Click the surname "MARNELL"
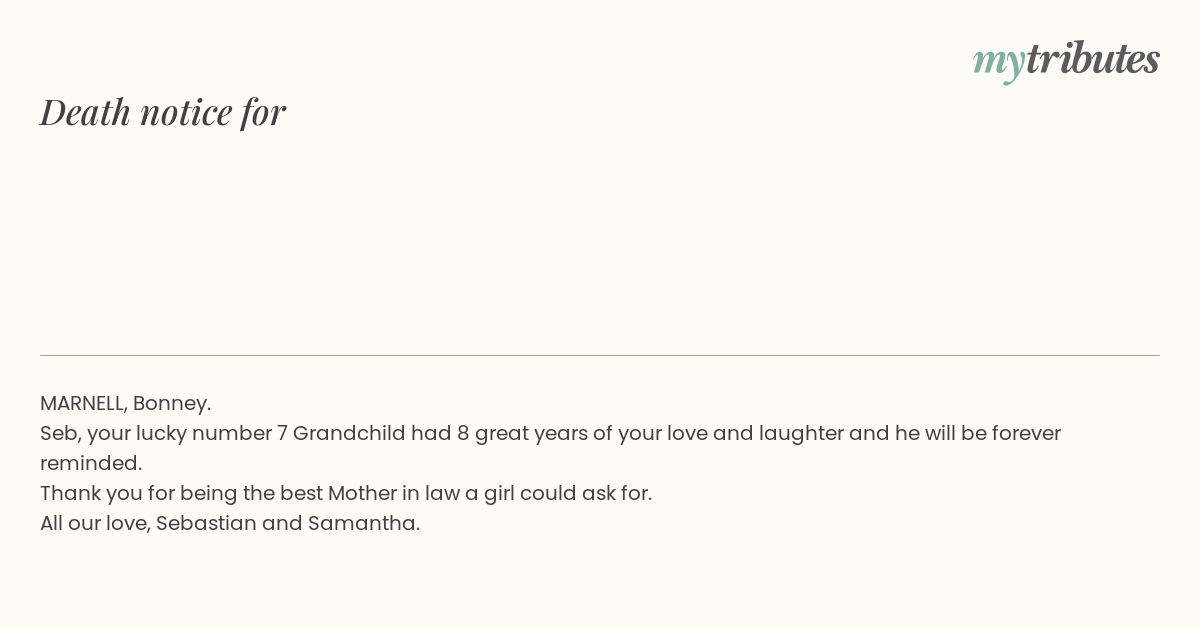Image resolution: width=1200 pixels, height=630 pixels. (x=82, y=403)
